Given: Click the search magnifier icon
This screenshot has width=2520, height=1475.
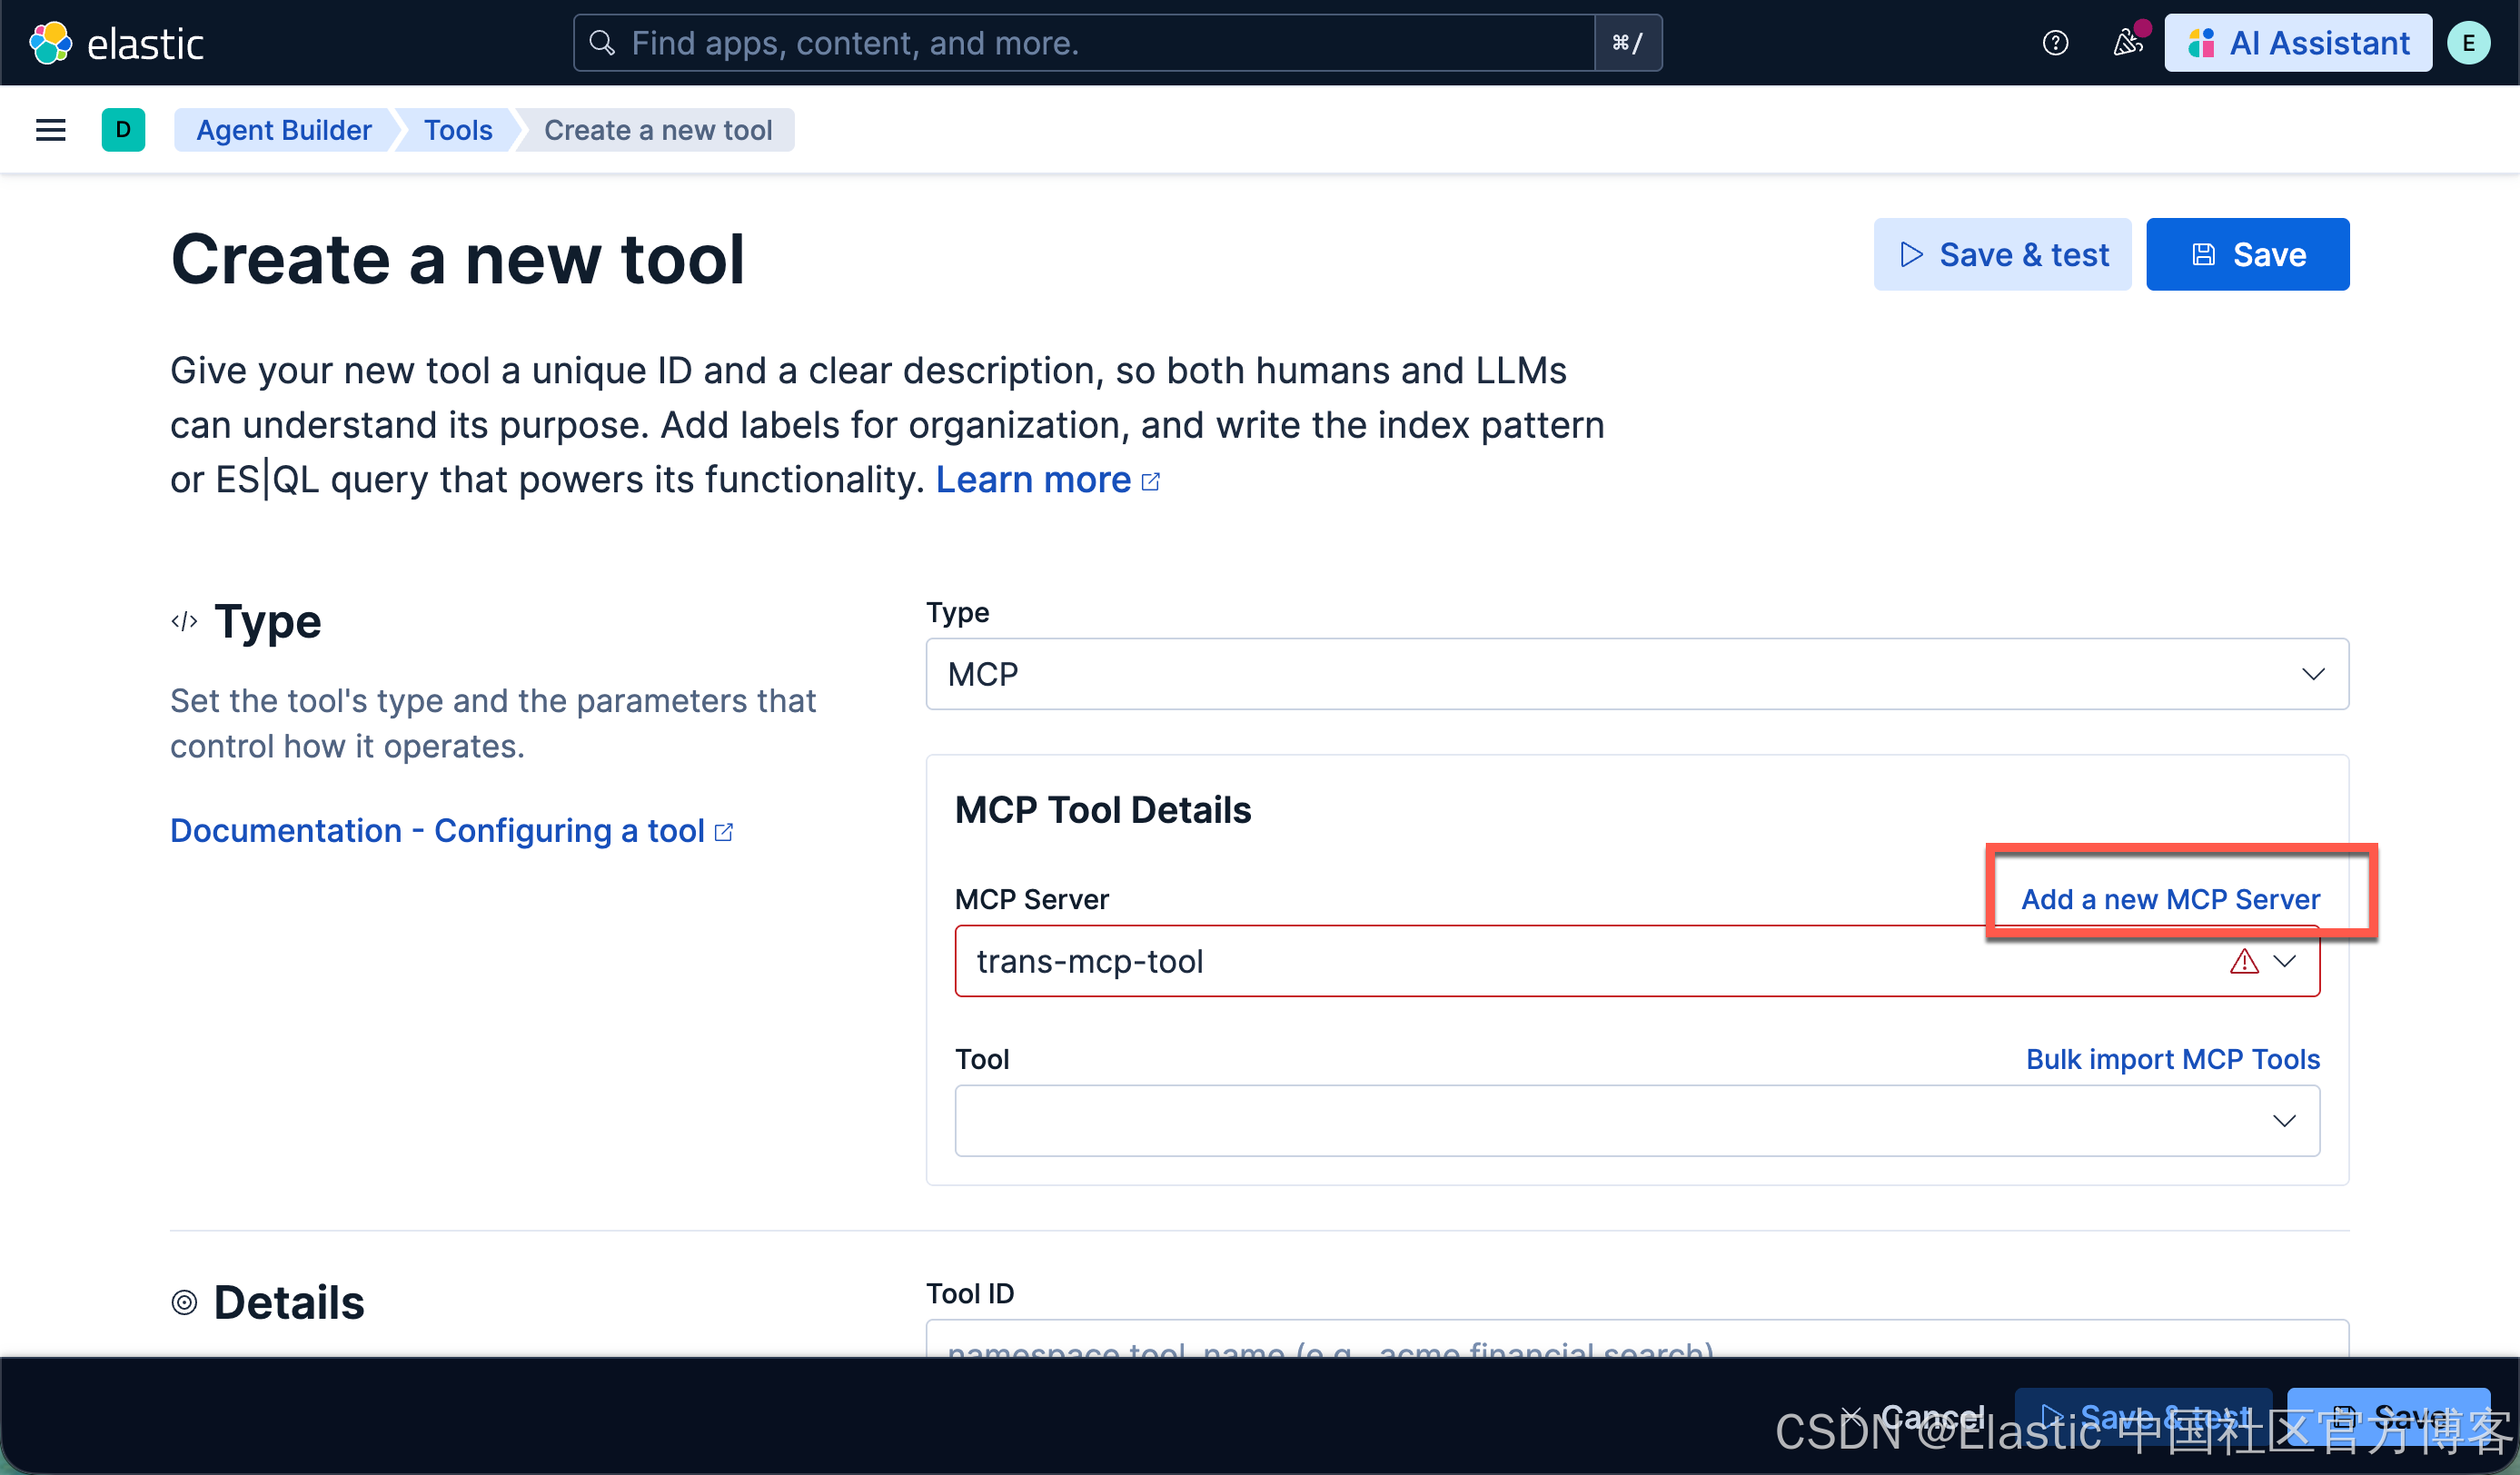Looking at the screenshot, I should (602, 43).
